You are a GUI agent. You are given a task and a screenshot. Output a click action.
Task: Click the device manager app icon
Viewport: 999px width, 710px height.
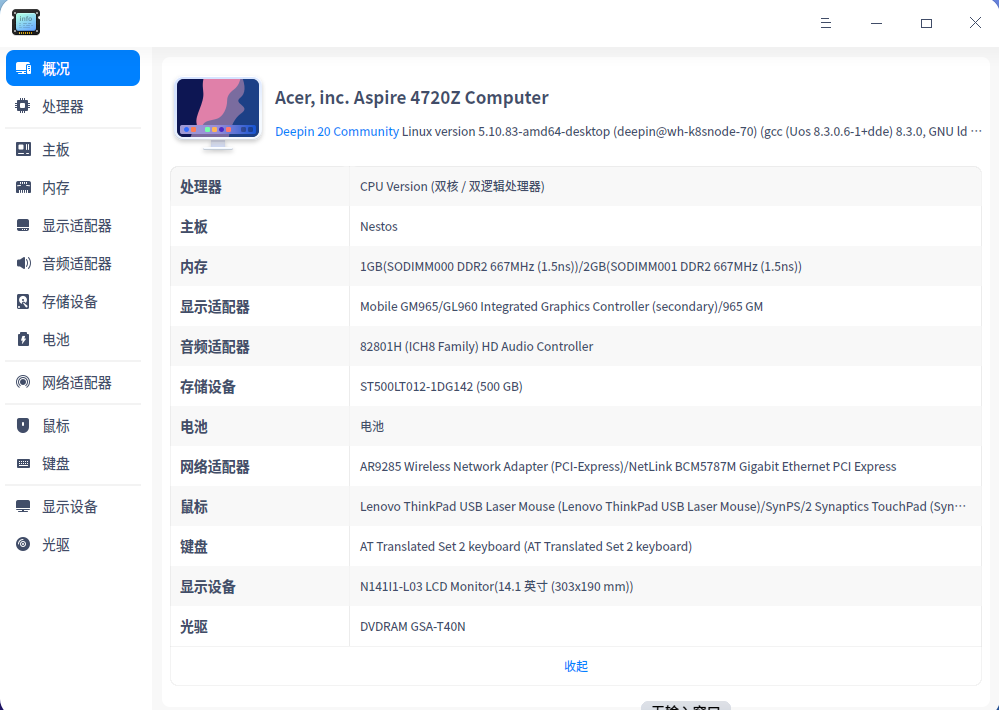coord(25,22)
